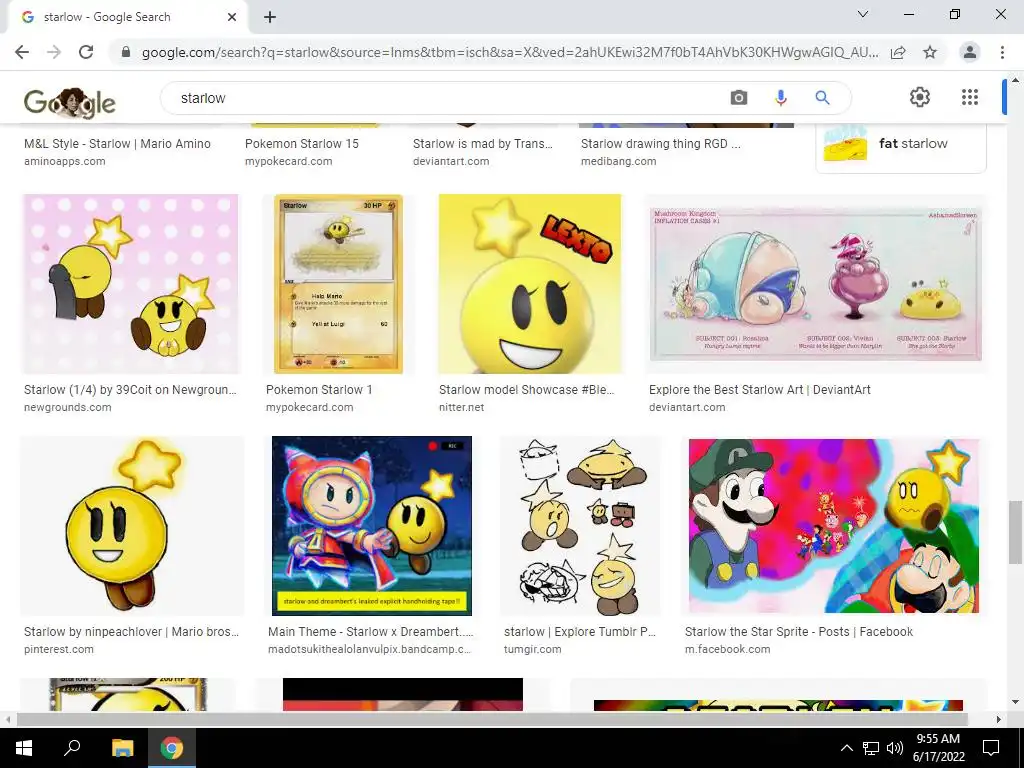
Task: Click the scroll down arrow of page
Action: (1015, 702)
